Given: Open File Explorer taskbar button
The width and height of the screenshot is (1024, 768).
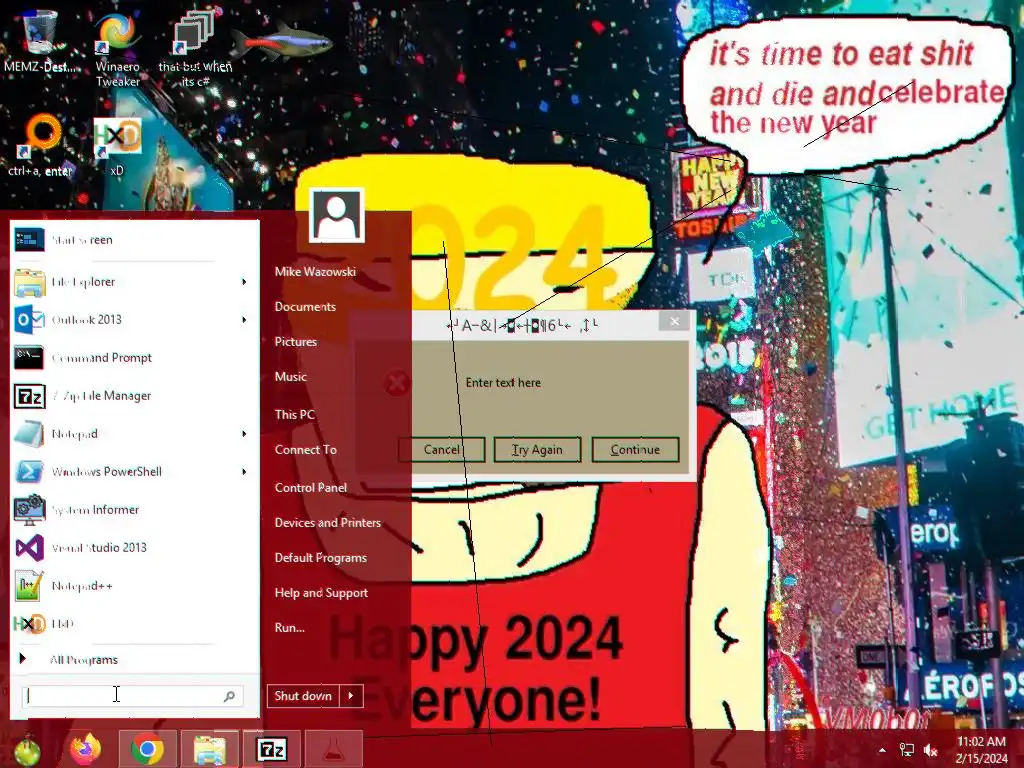Looking at the screenshot, I should 209,749.
